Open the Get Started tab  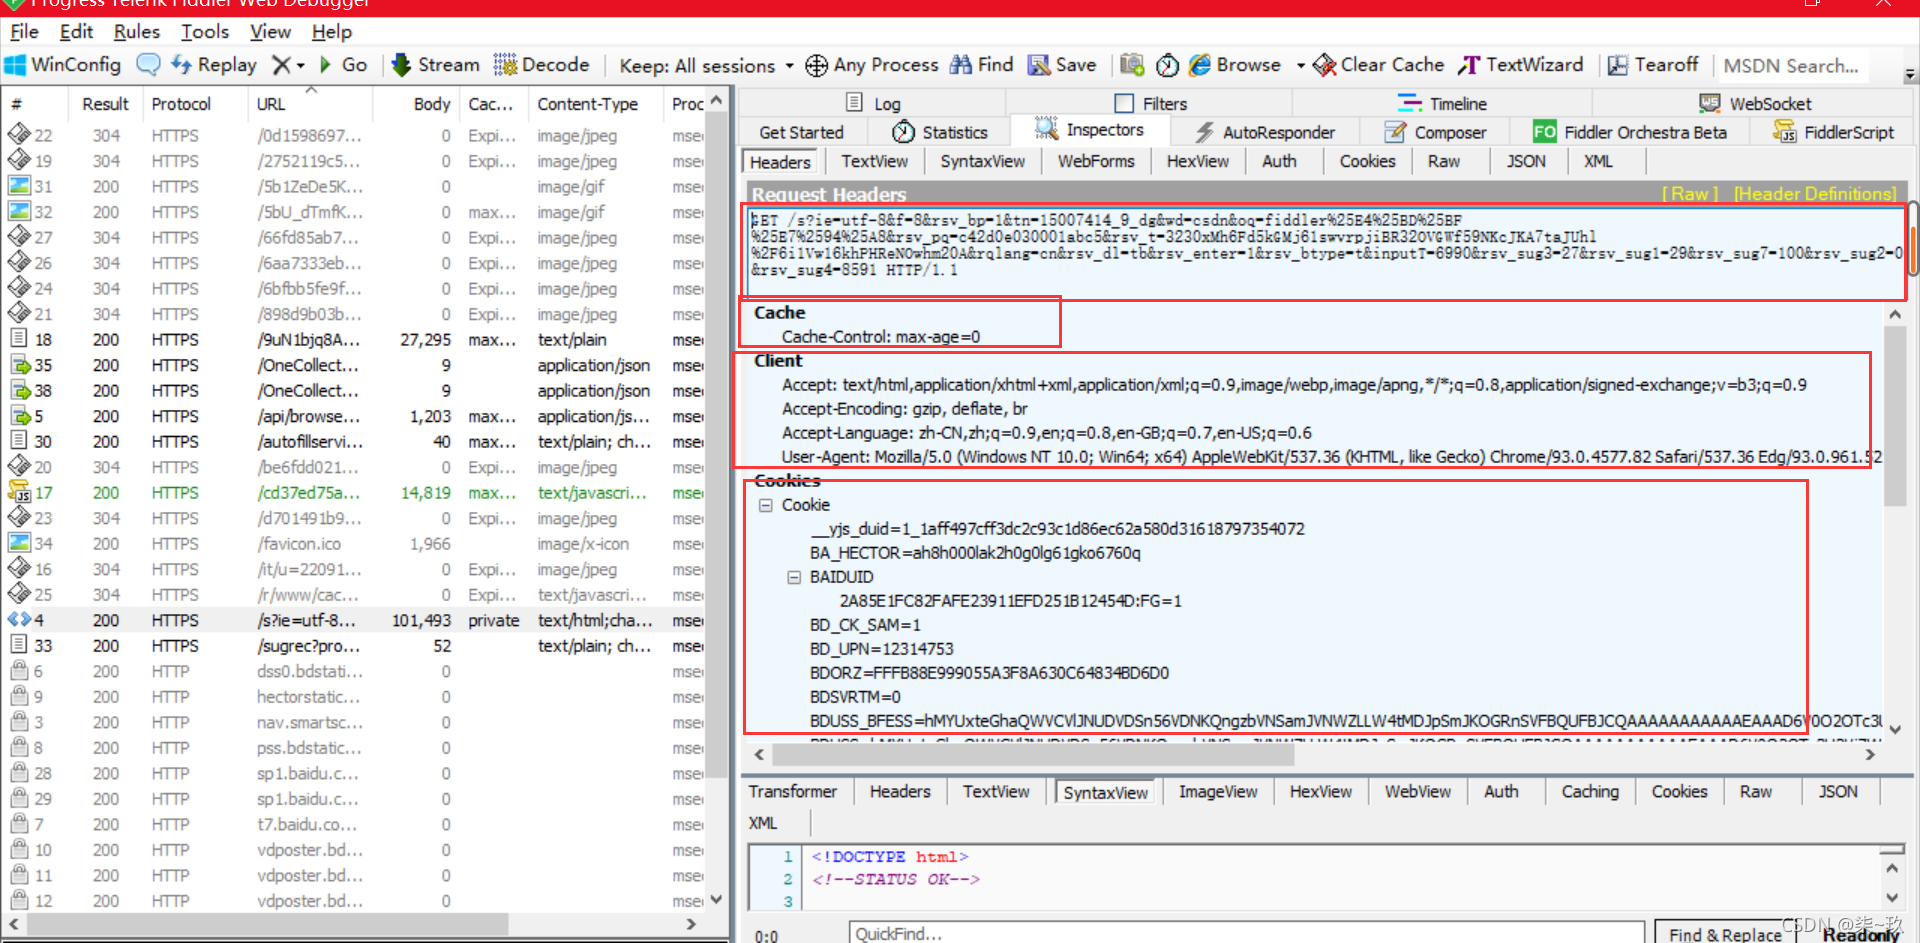click(x=801, y=132)
